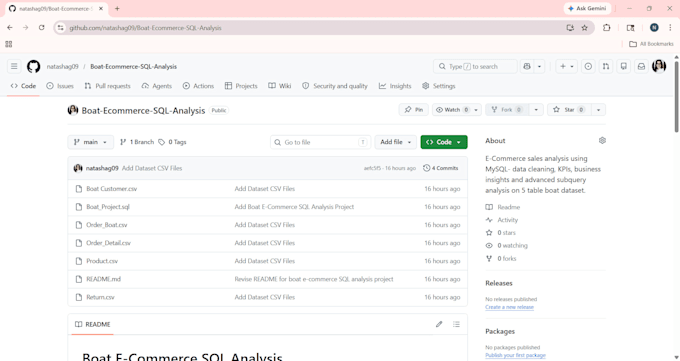Open All Bookmarks folder
This screenshot has width=680, height=361.
point(651,44)
